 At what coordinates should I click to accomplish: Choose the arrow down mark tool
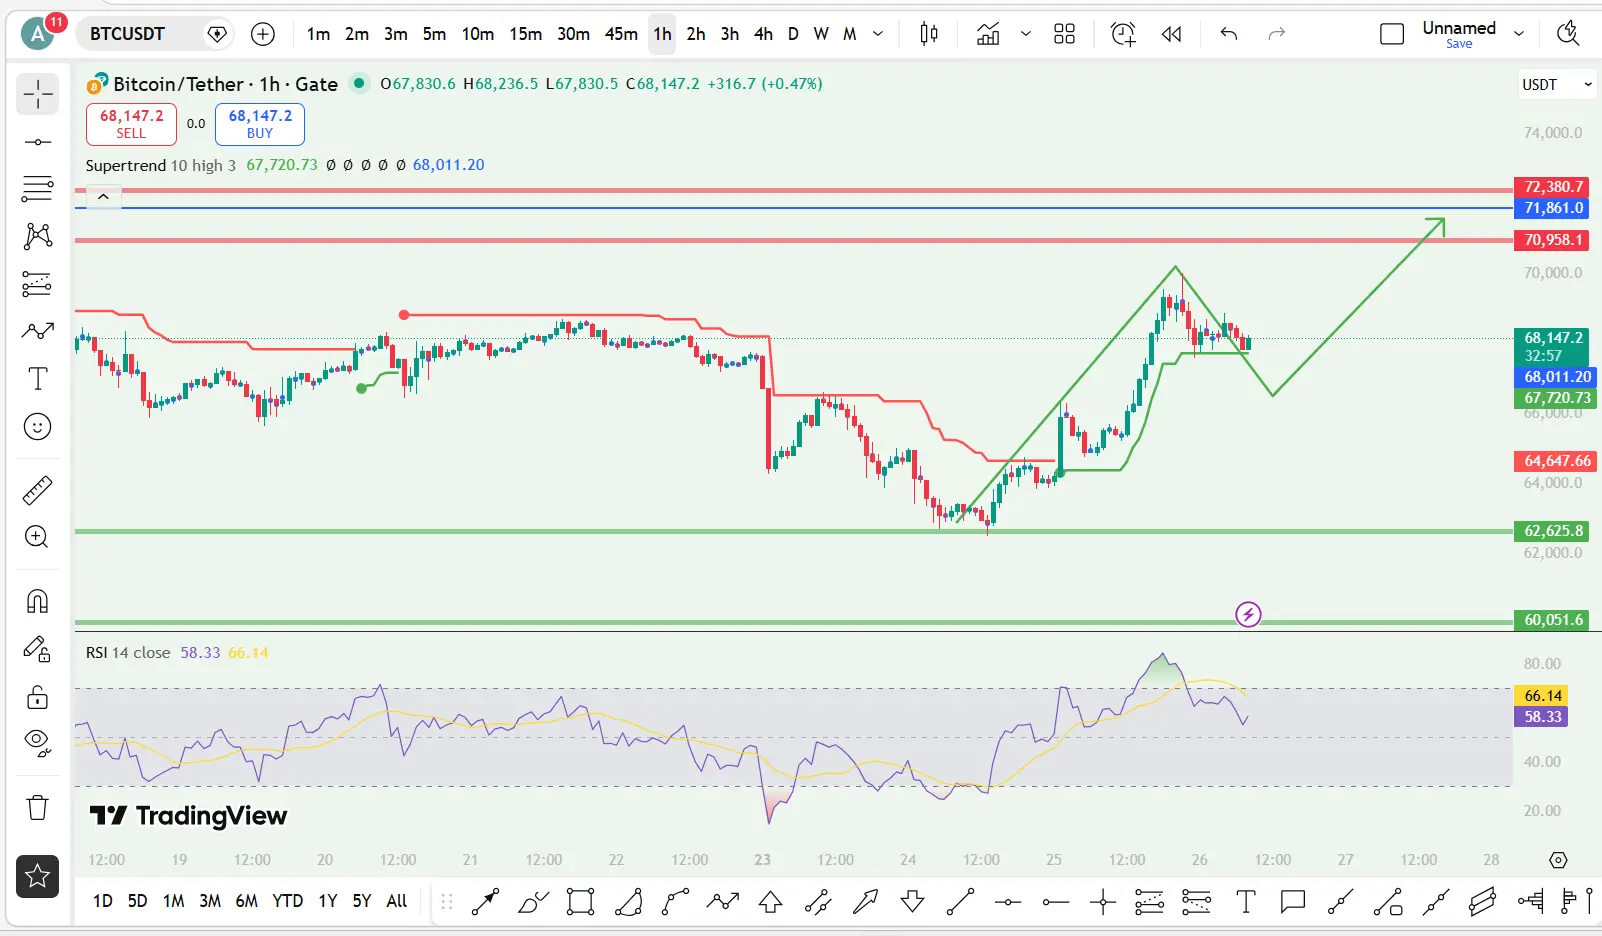[912, 902]
